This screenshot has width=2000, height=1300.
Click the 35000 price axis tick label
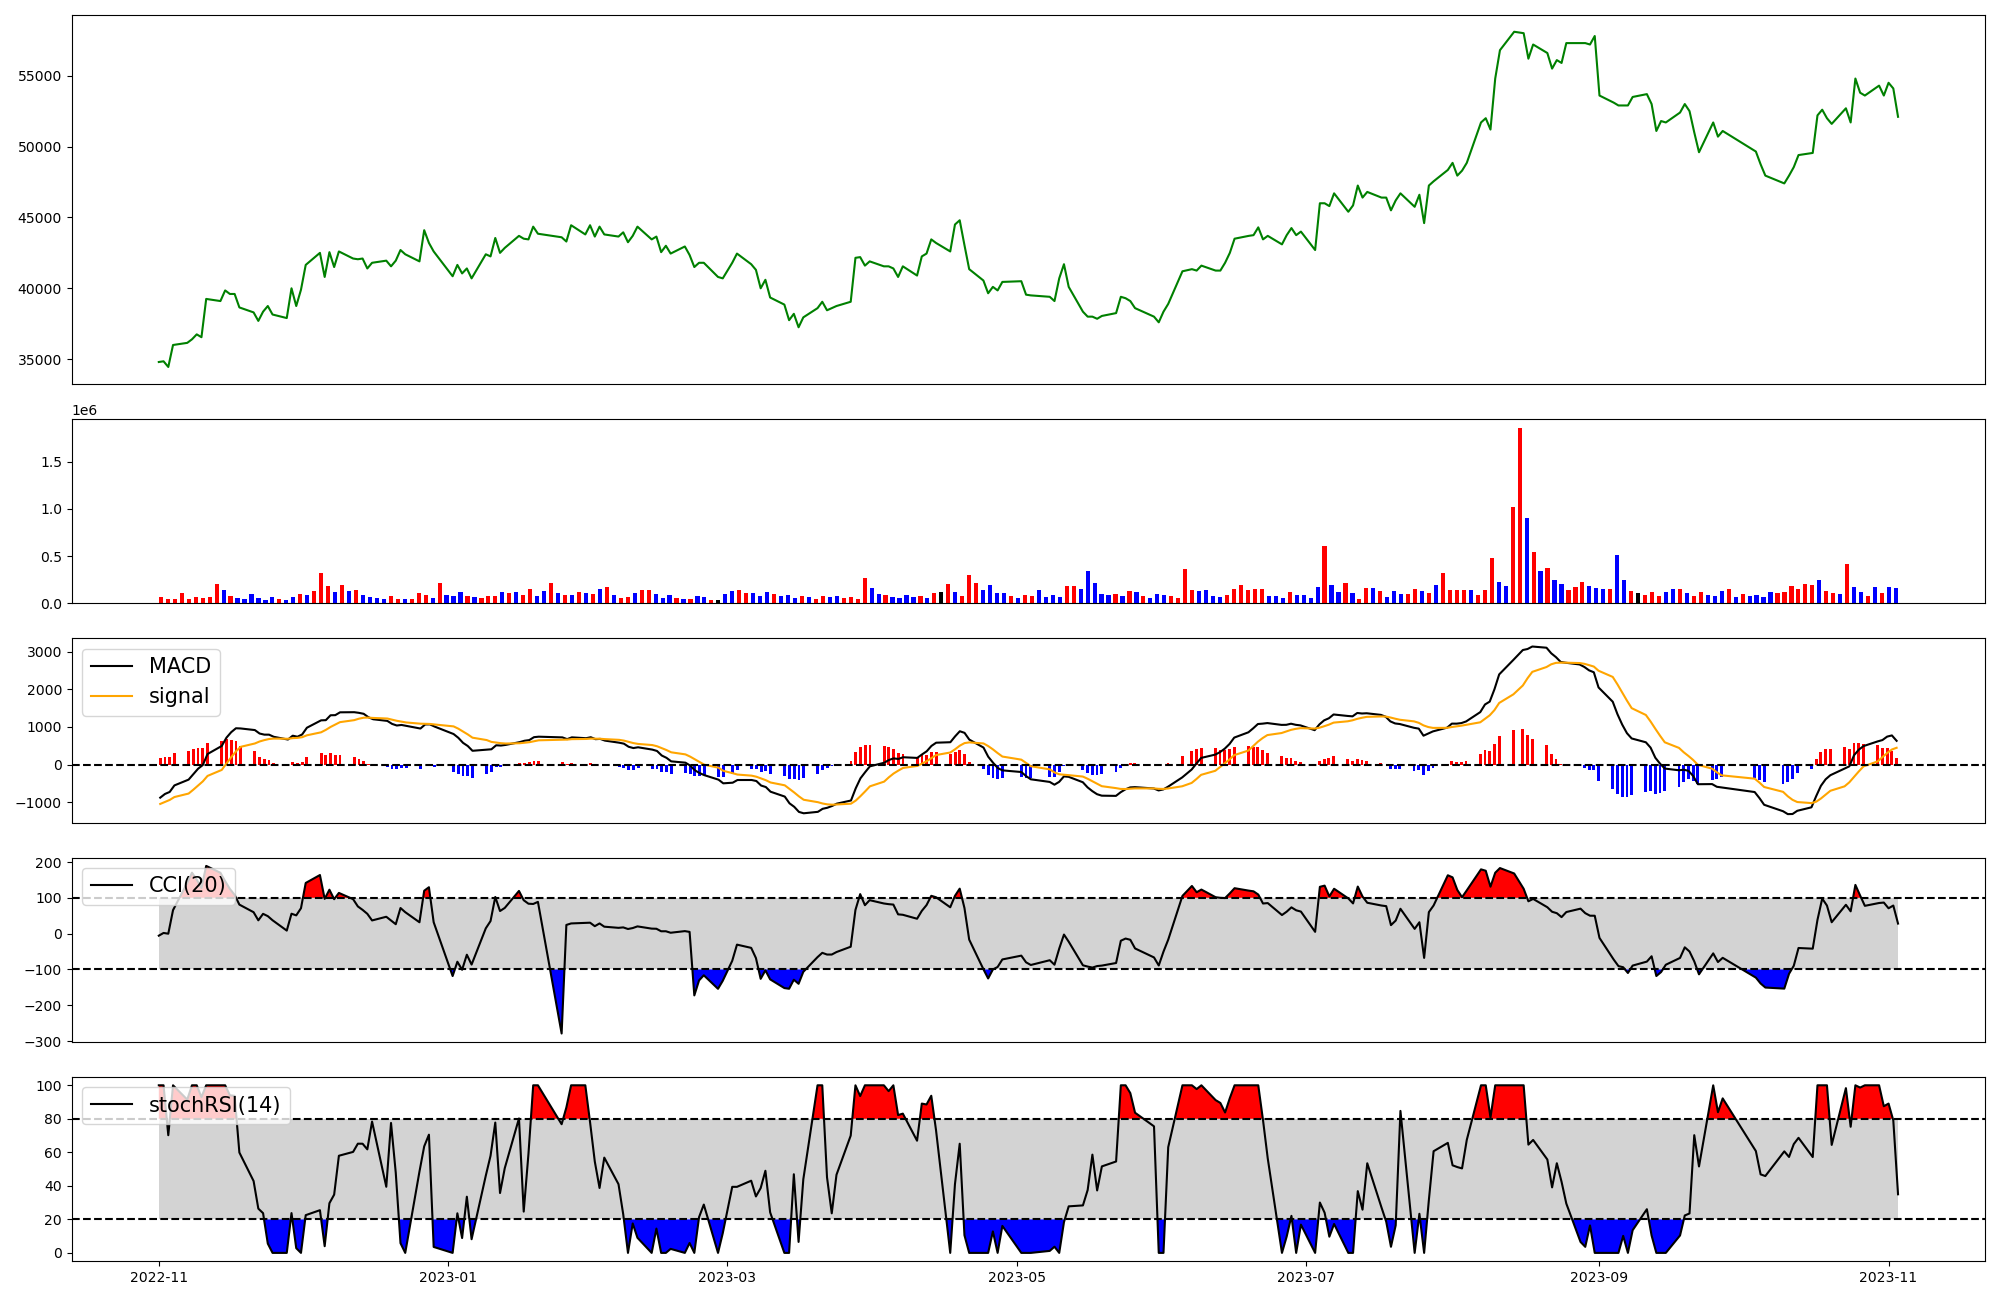(x=40, y=360)
